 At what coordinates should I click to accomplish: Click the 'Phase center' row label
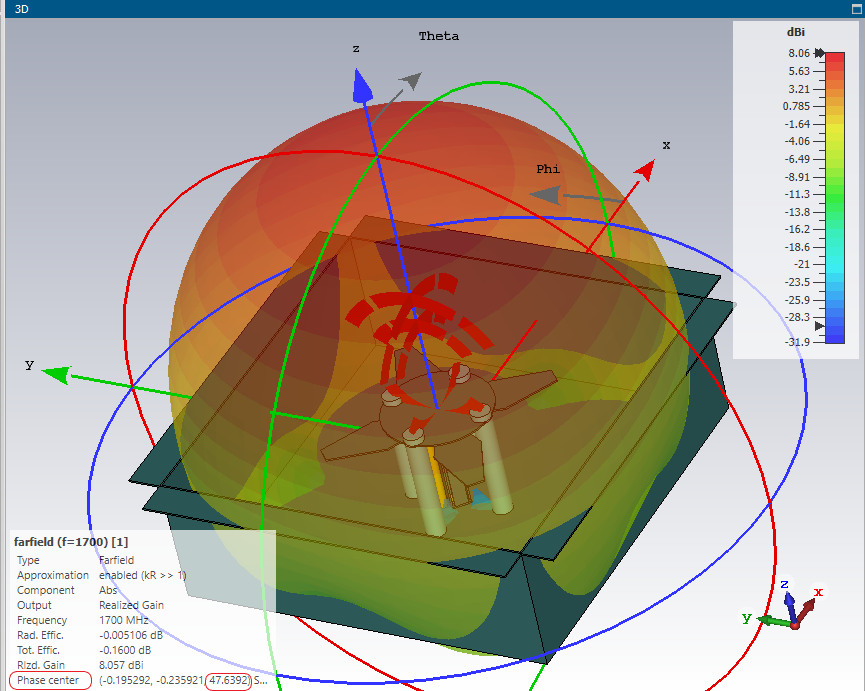coord(48,680)
